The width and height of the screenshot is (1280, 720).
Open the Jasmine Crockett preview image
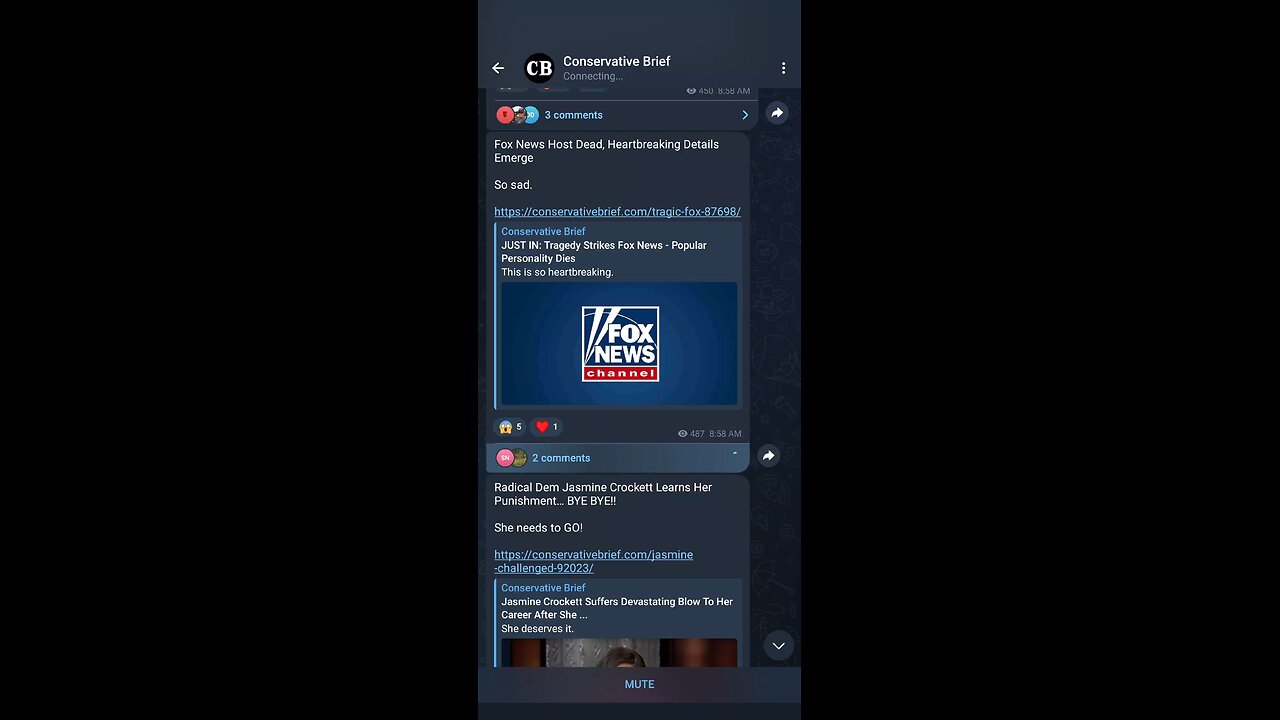(619, 653)
